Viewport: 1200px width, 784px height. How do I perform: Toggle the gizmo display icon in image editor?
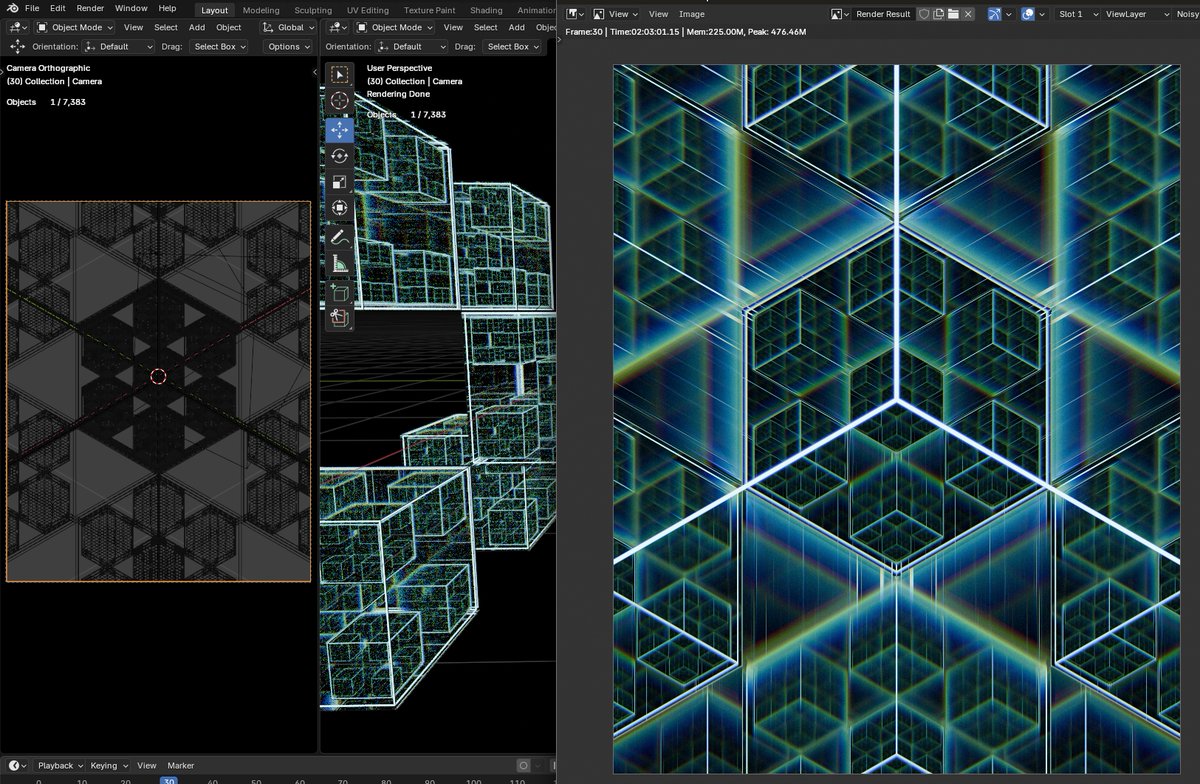pos(994,14)
